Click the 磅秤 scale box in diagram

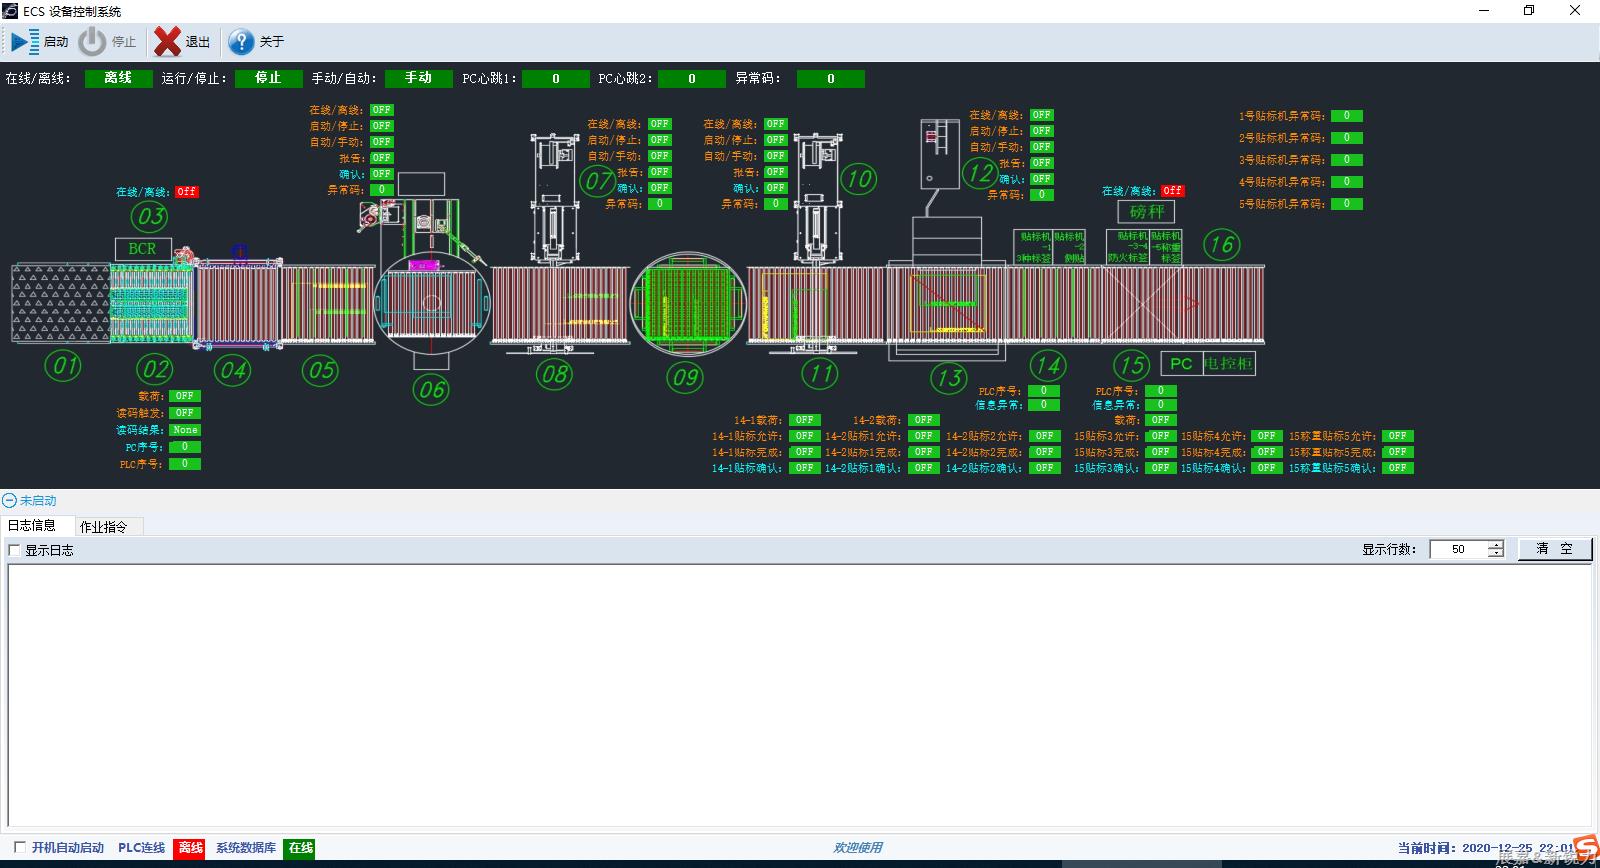pos(1147,211)
